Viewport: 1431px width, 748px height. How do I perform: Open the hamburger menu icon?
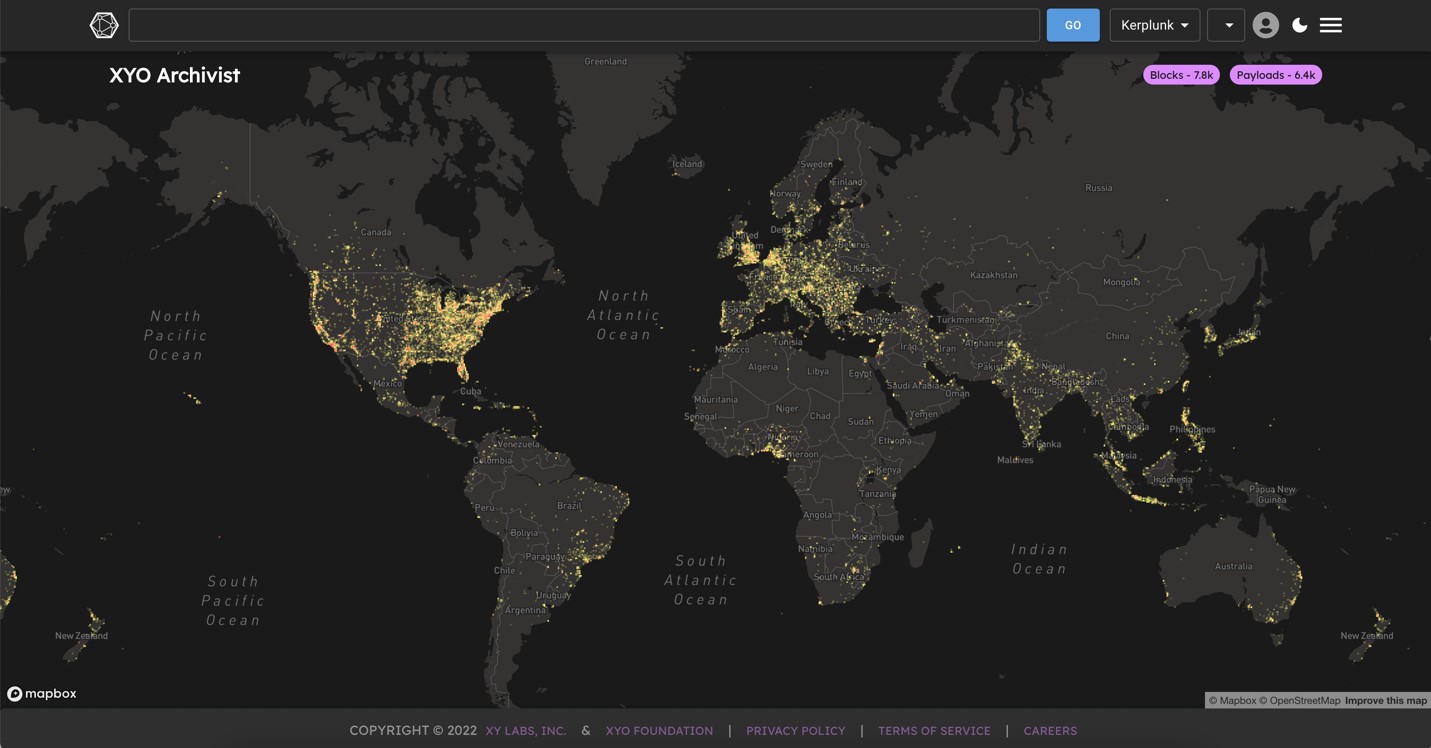pyautogui.click(x=1330, y=25)
